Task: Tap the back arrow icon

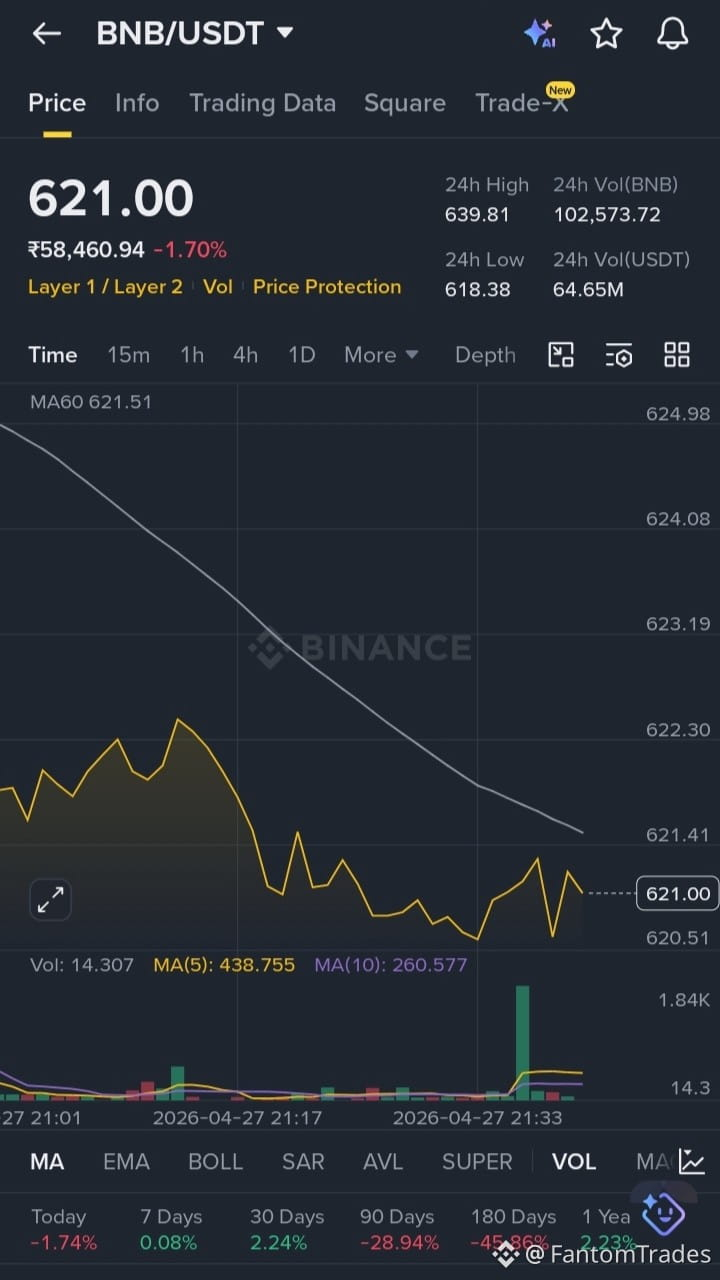Action: click(x=46, y=34)
